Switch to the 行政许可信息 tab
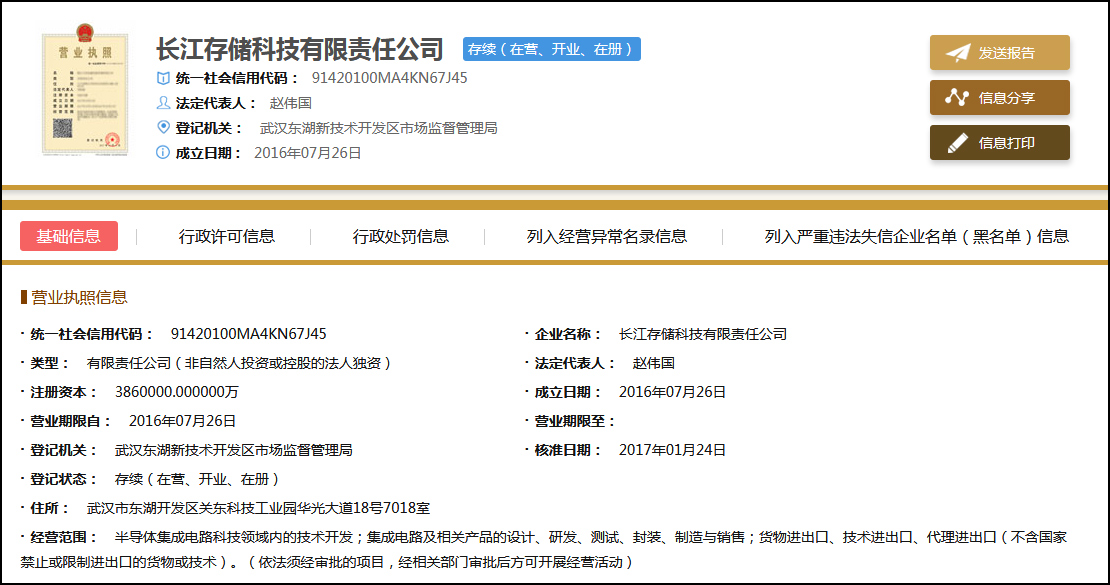Screen dimensions: 1110x585 point(227,237)
